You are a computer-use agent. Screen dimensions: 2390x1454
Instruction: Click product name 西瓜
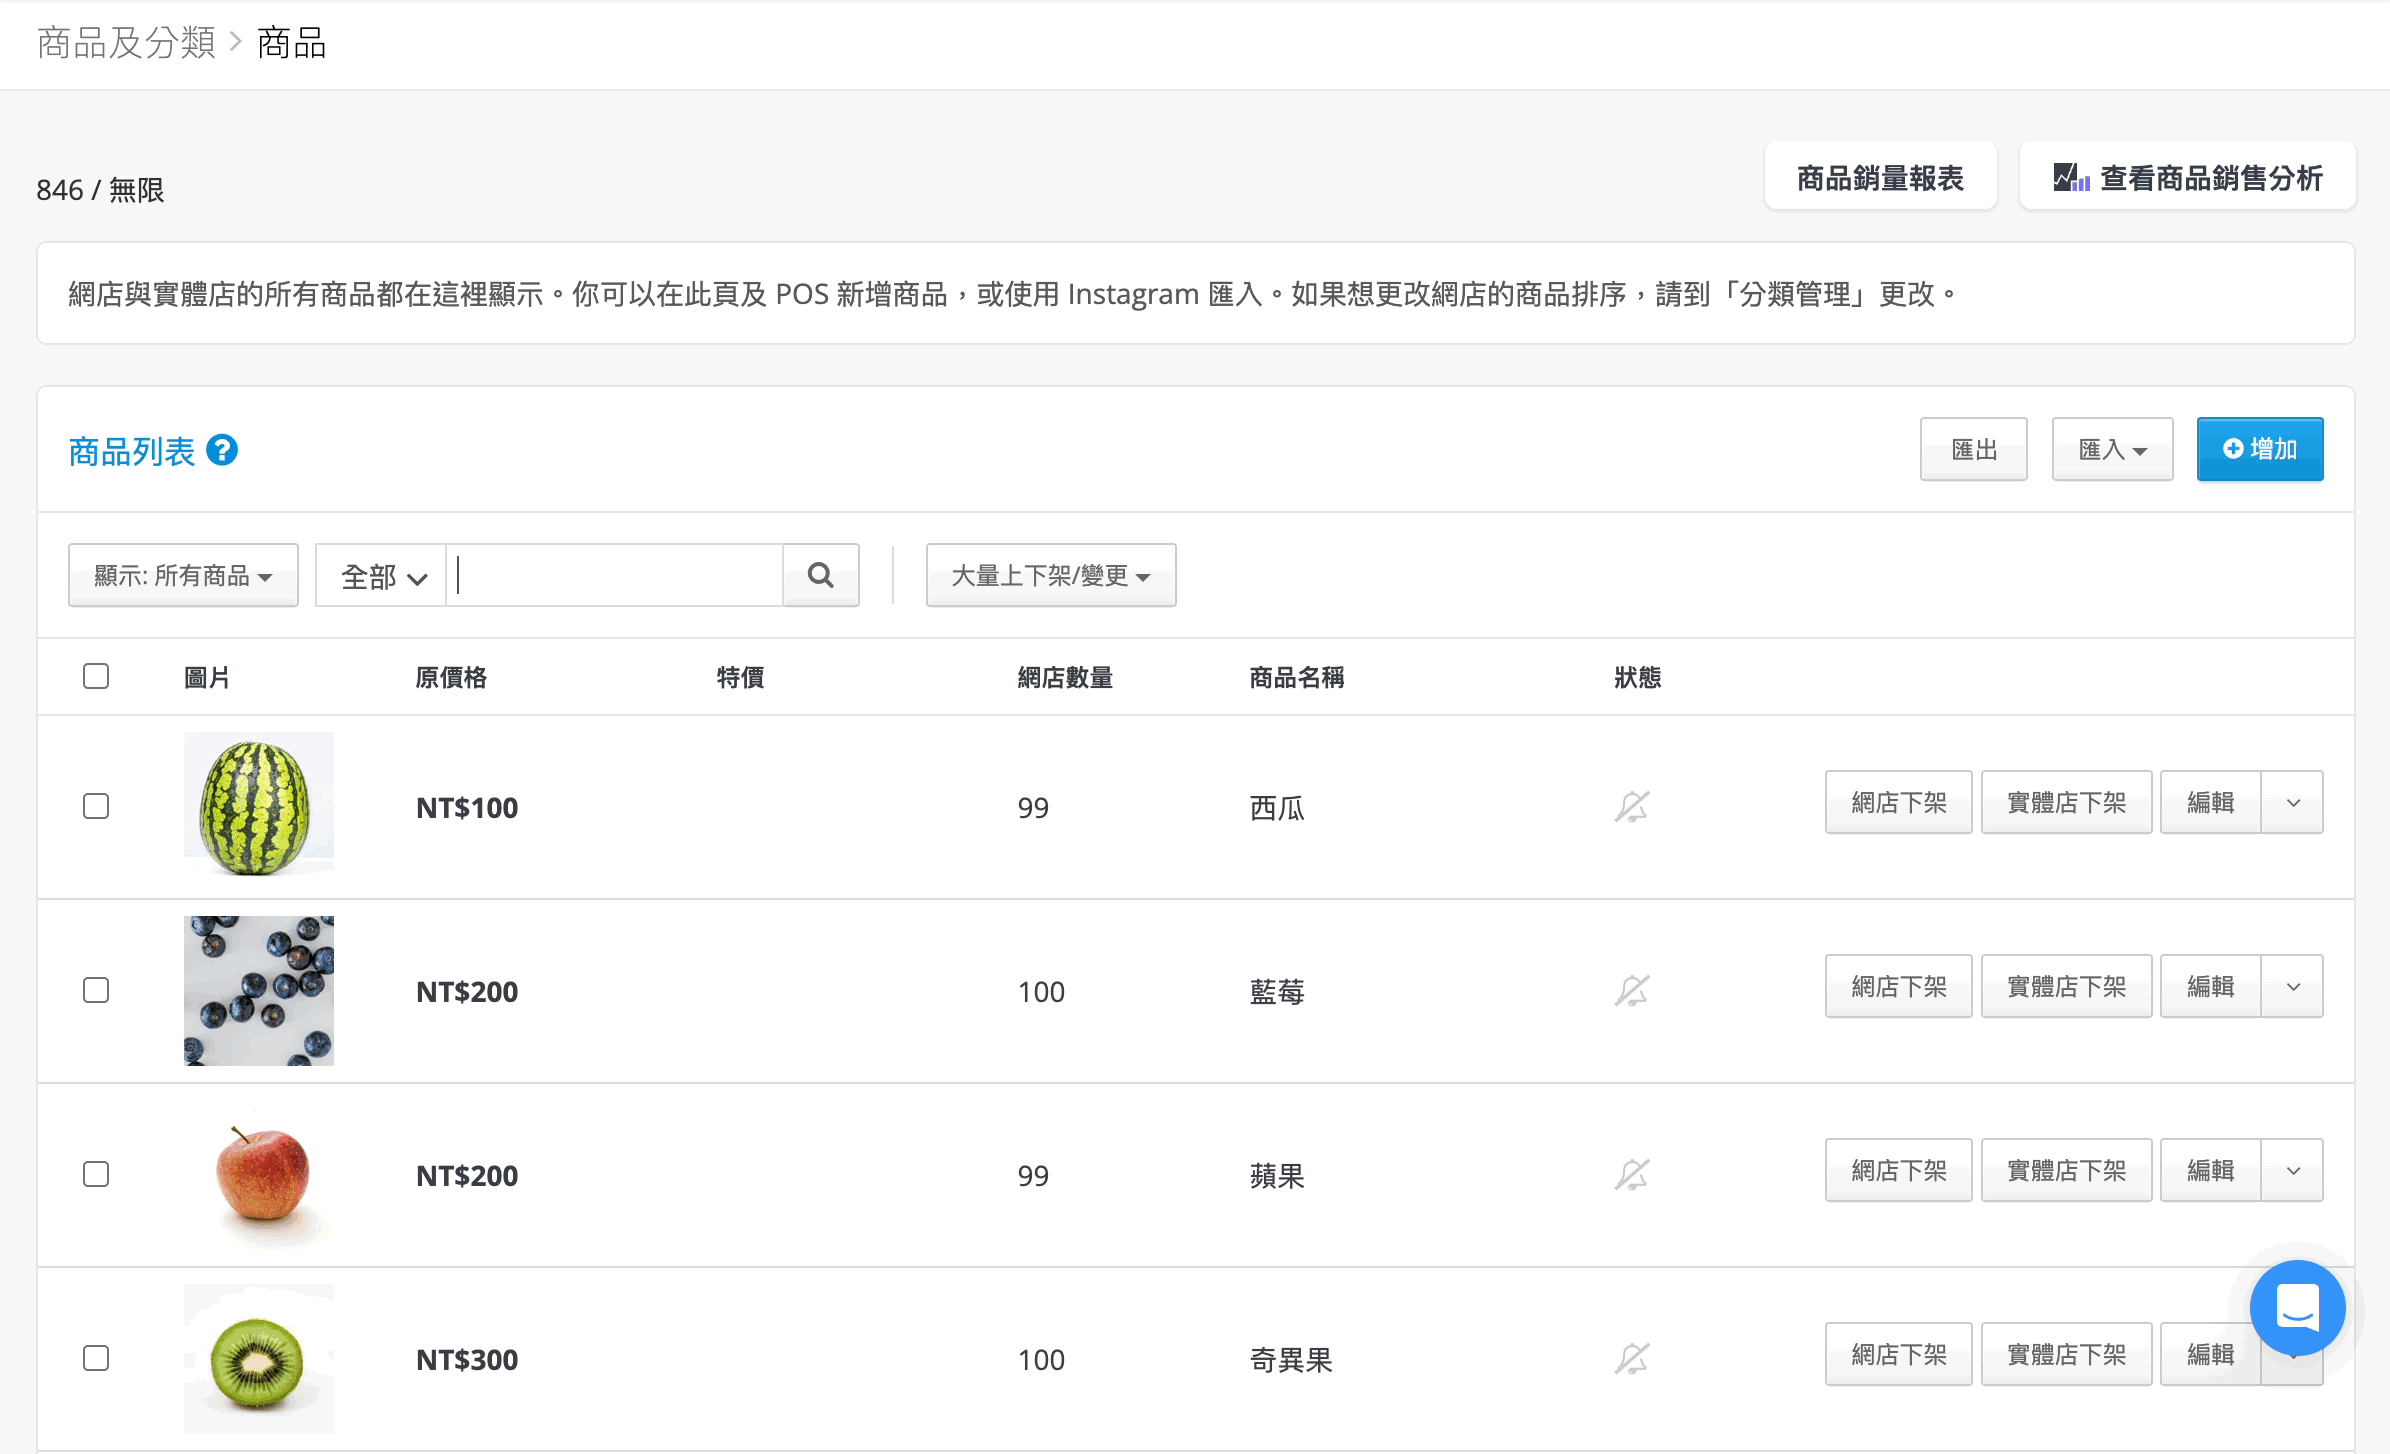pyautogui.click(x=1277, y=807)
